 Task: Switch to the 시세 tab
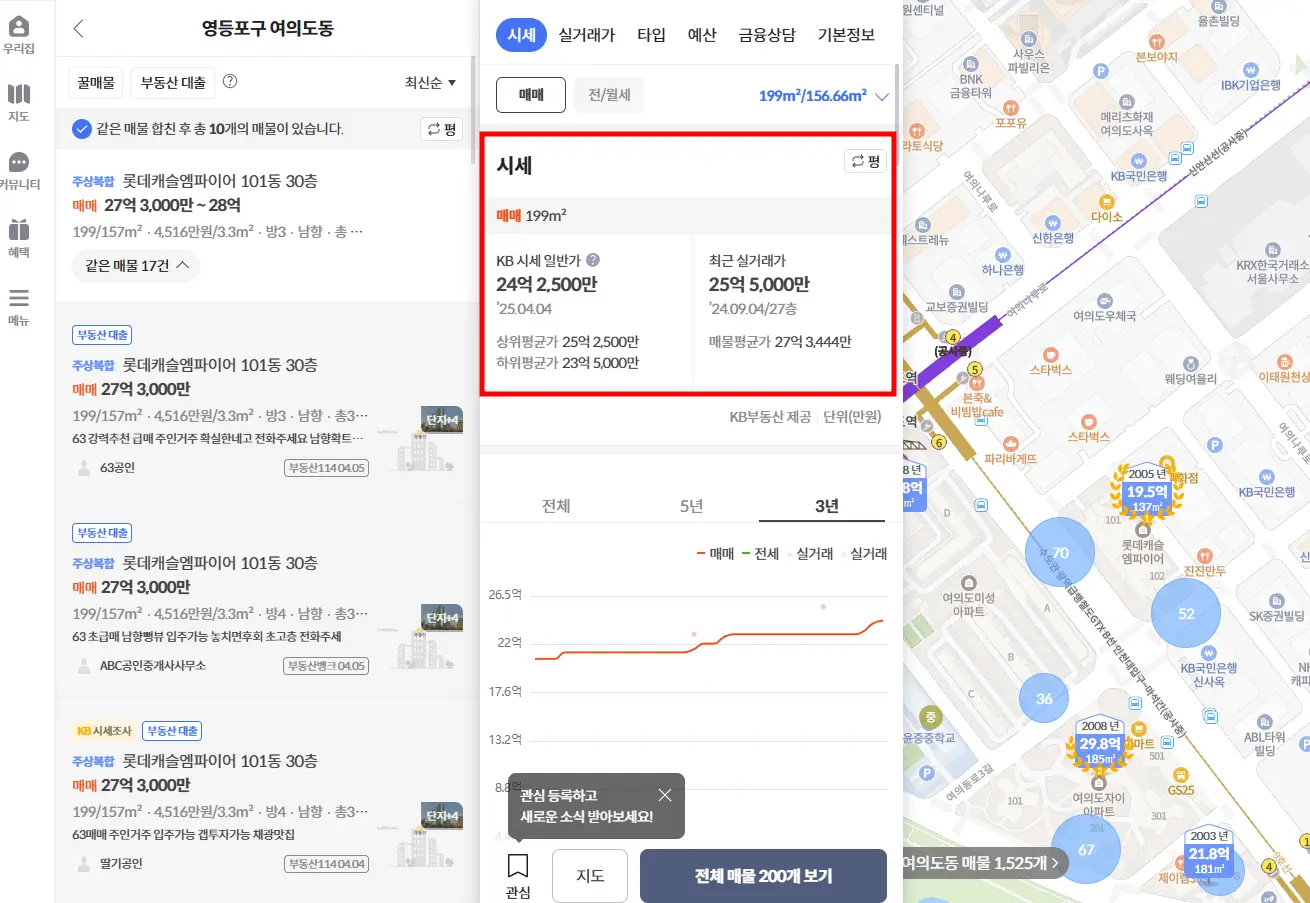(x=522, y=35)
